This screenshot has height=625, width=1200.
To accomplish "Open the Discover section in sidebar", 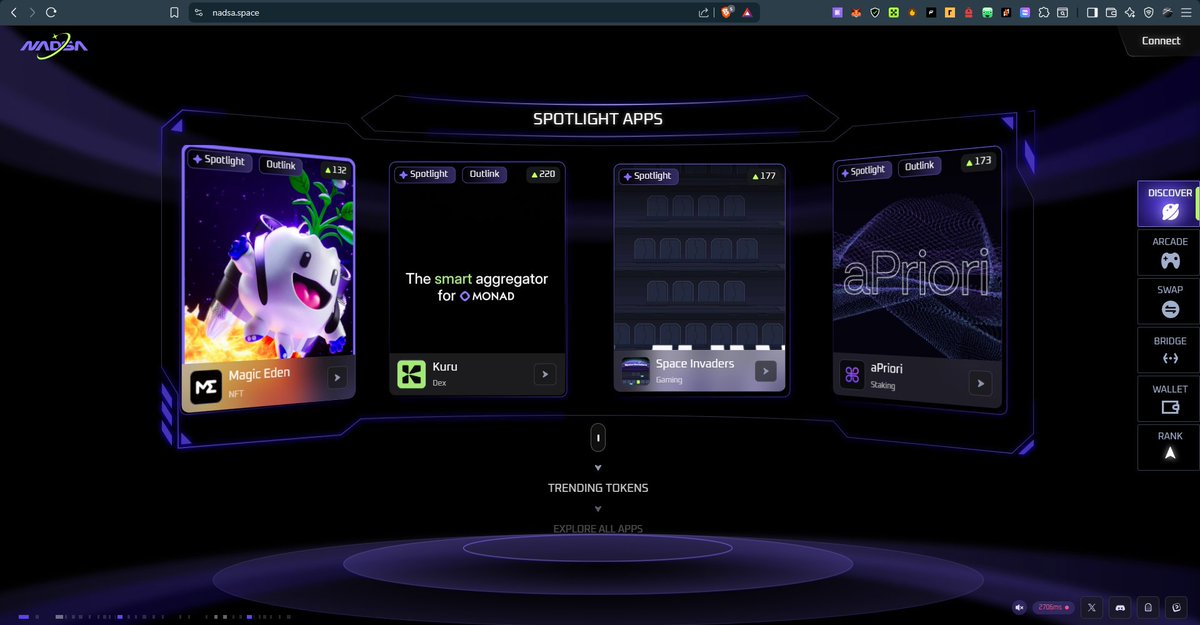I will pos(1169,204).
